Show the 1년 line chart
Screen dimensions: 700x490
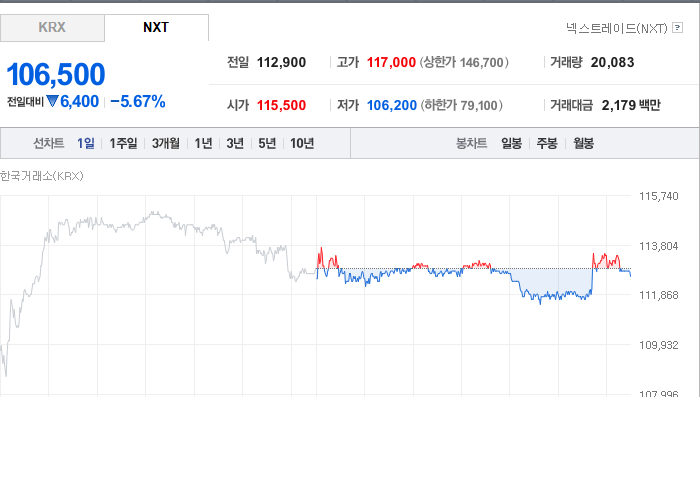coord(204,143)
